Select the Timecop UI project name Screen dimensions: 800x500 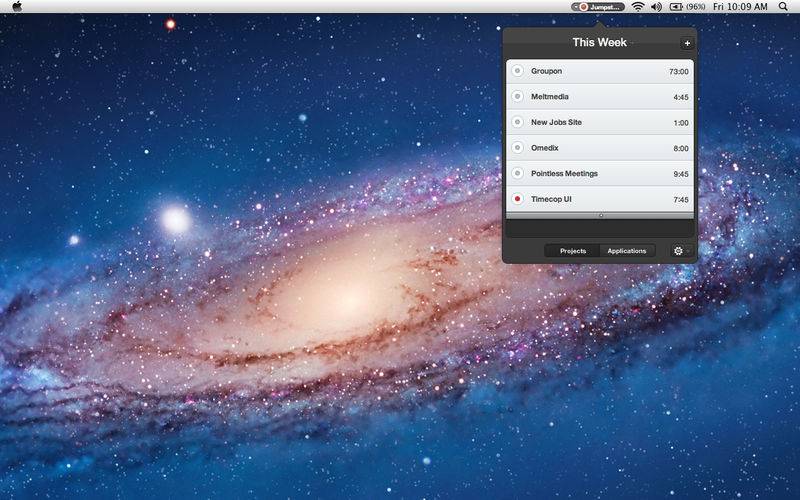click(551, 199)
